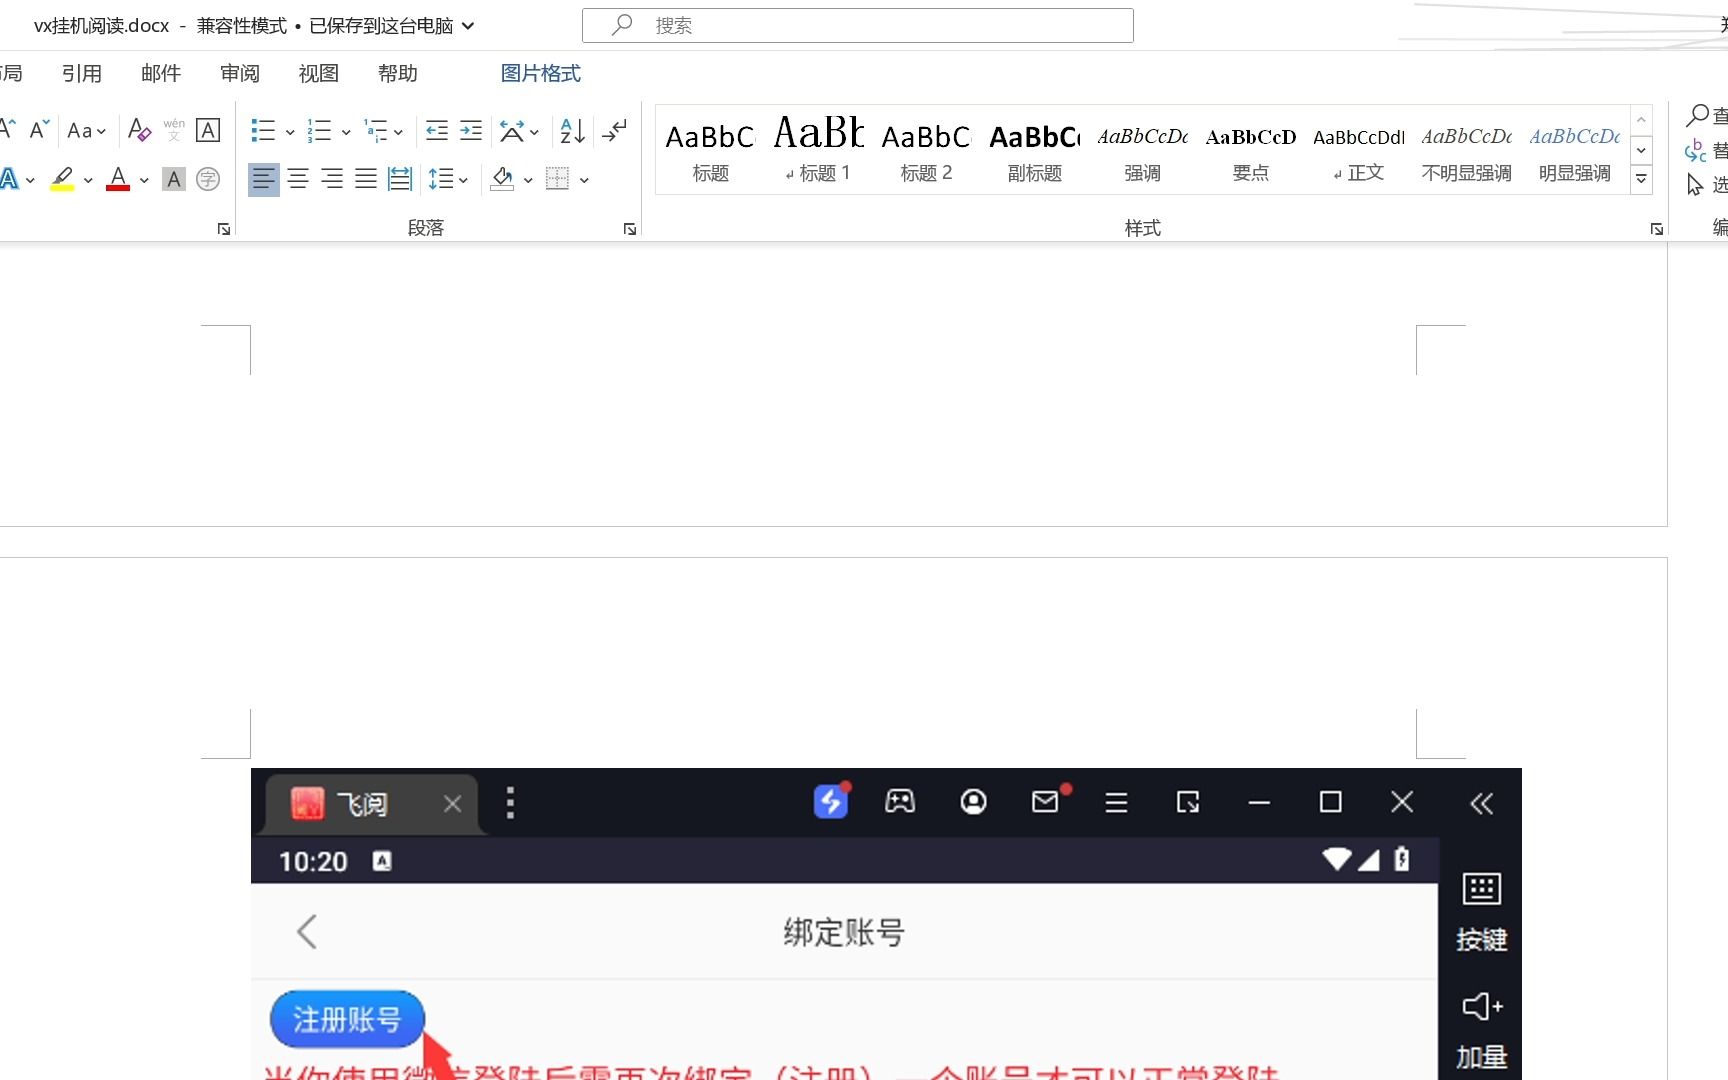Expand the bullet library dropdown
Image resolution: width=1728 pixels, height=1080 pixels.
(290, 131)
